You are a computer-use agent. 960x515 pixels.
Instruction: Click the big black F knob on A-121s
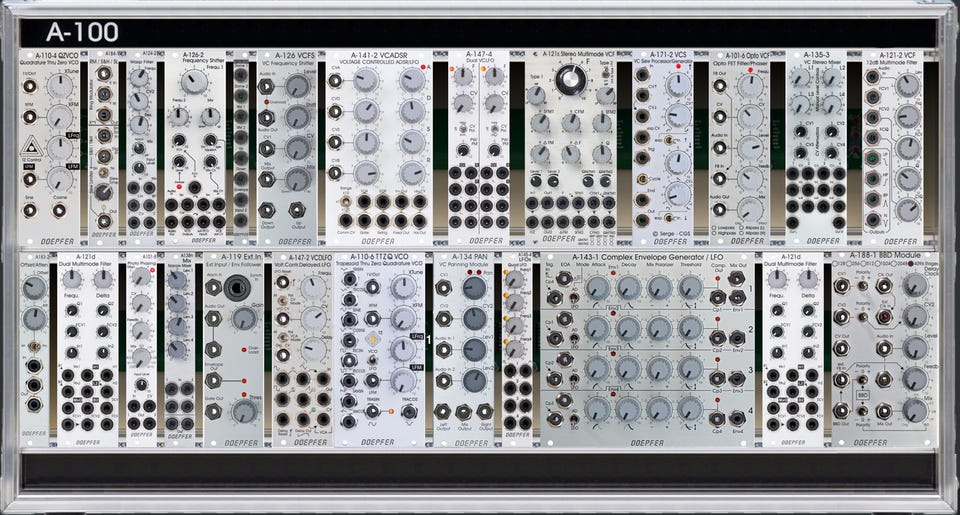click(569, 81)
